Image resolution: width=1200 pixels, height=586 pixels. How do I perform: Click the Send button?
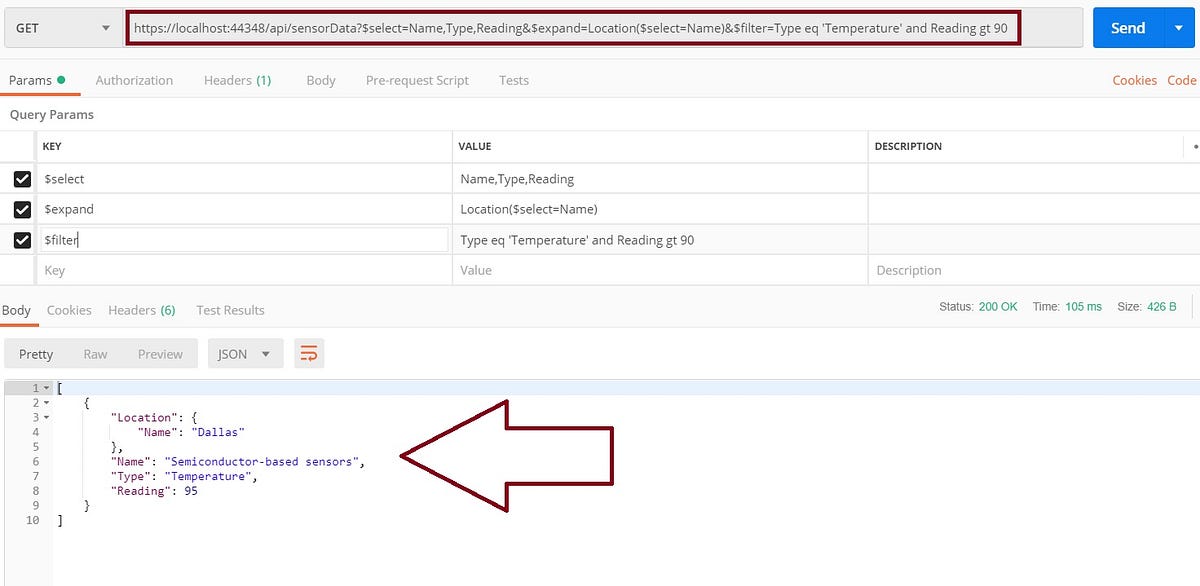click(x=1128, y=27)
